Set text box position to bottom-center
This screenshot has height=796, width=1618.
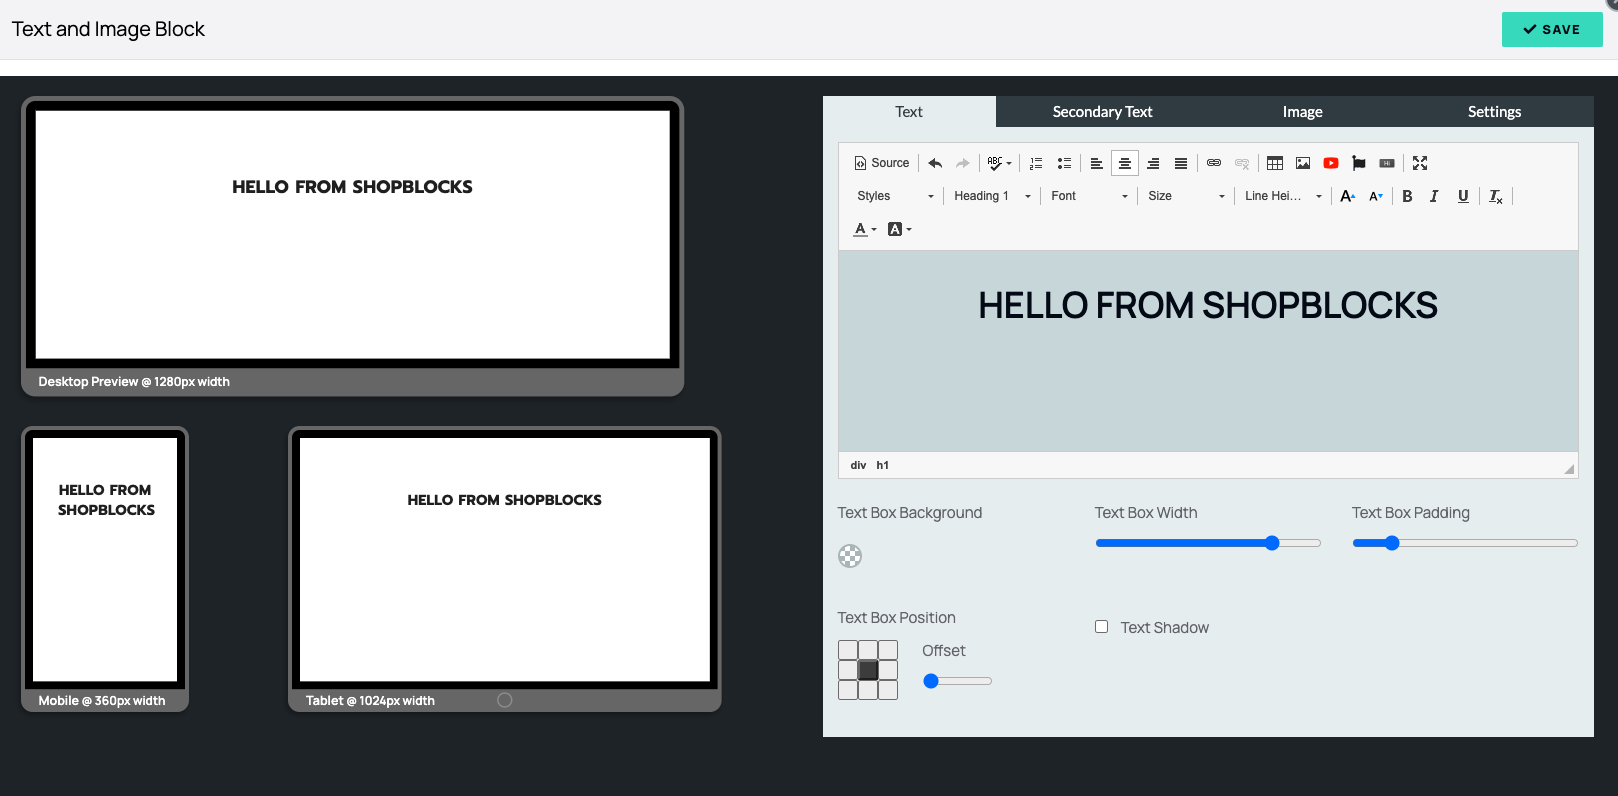[868, 690]
